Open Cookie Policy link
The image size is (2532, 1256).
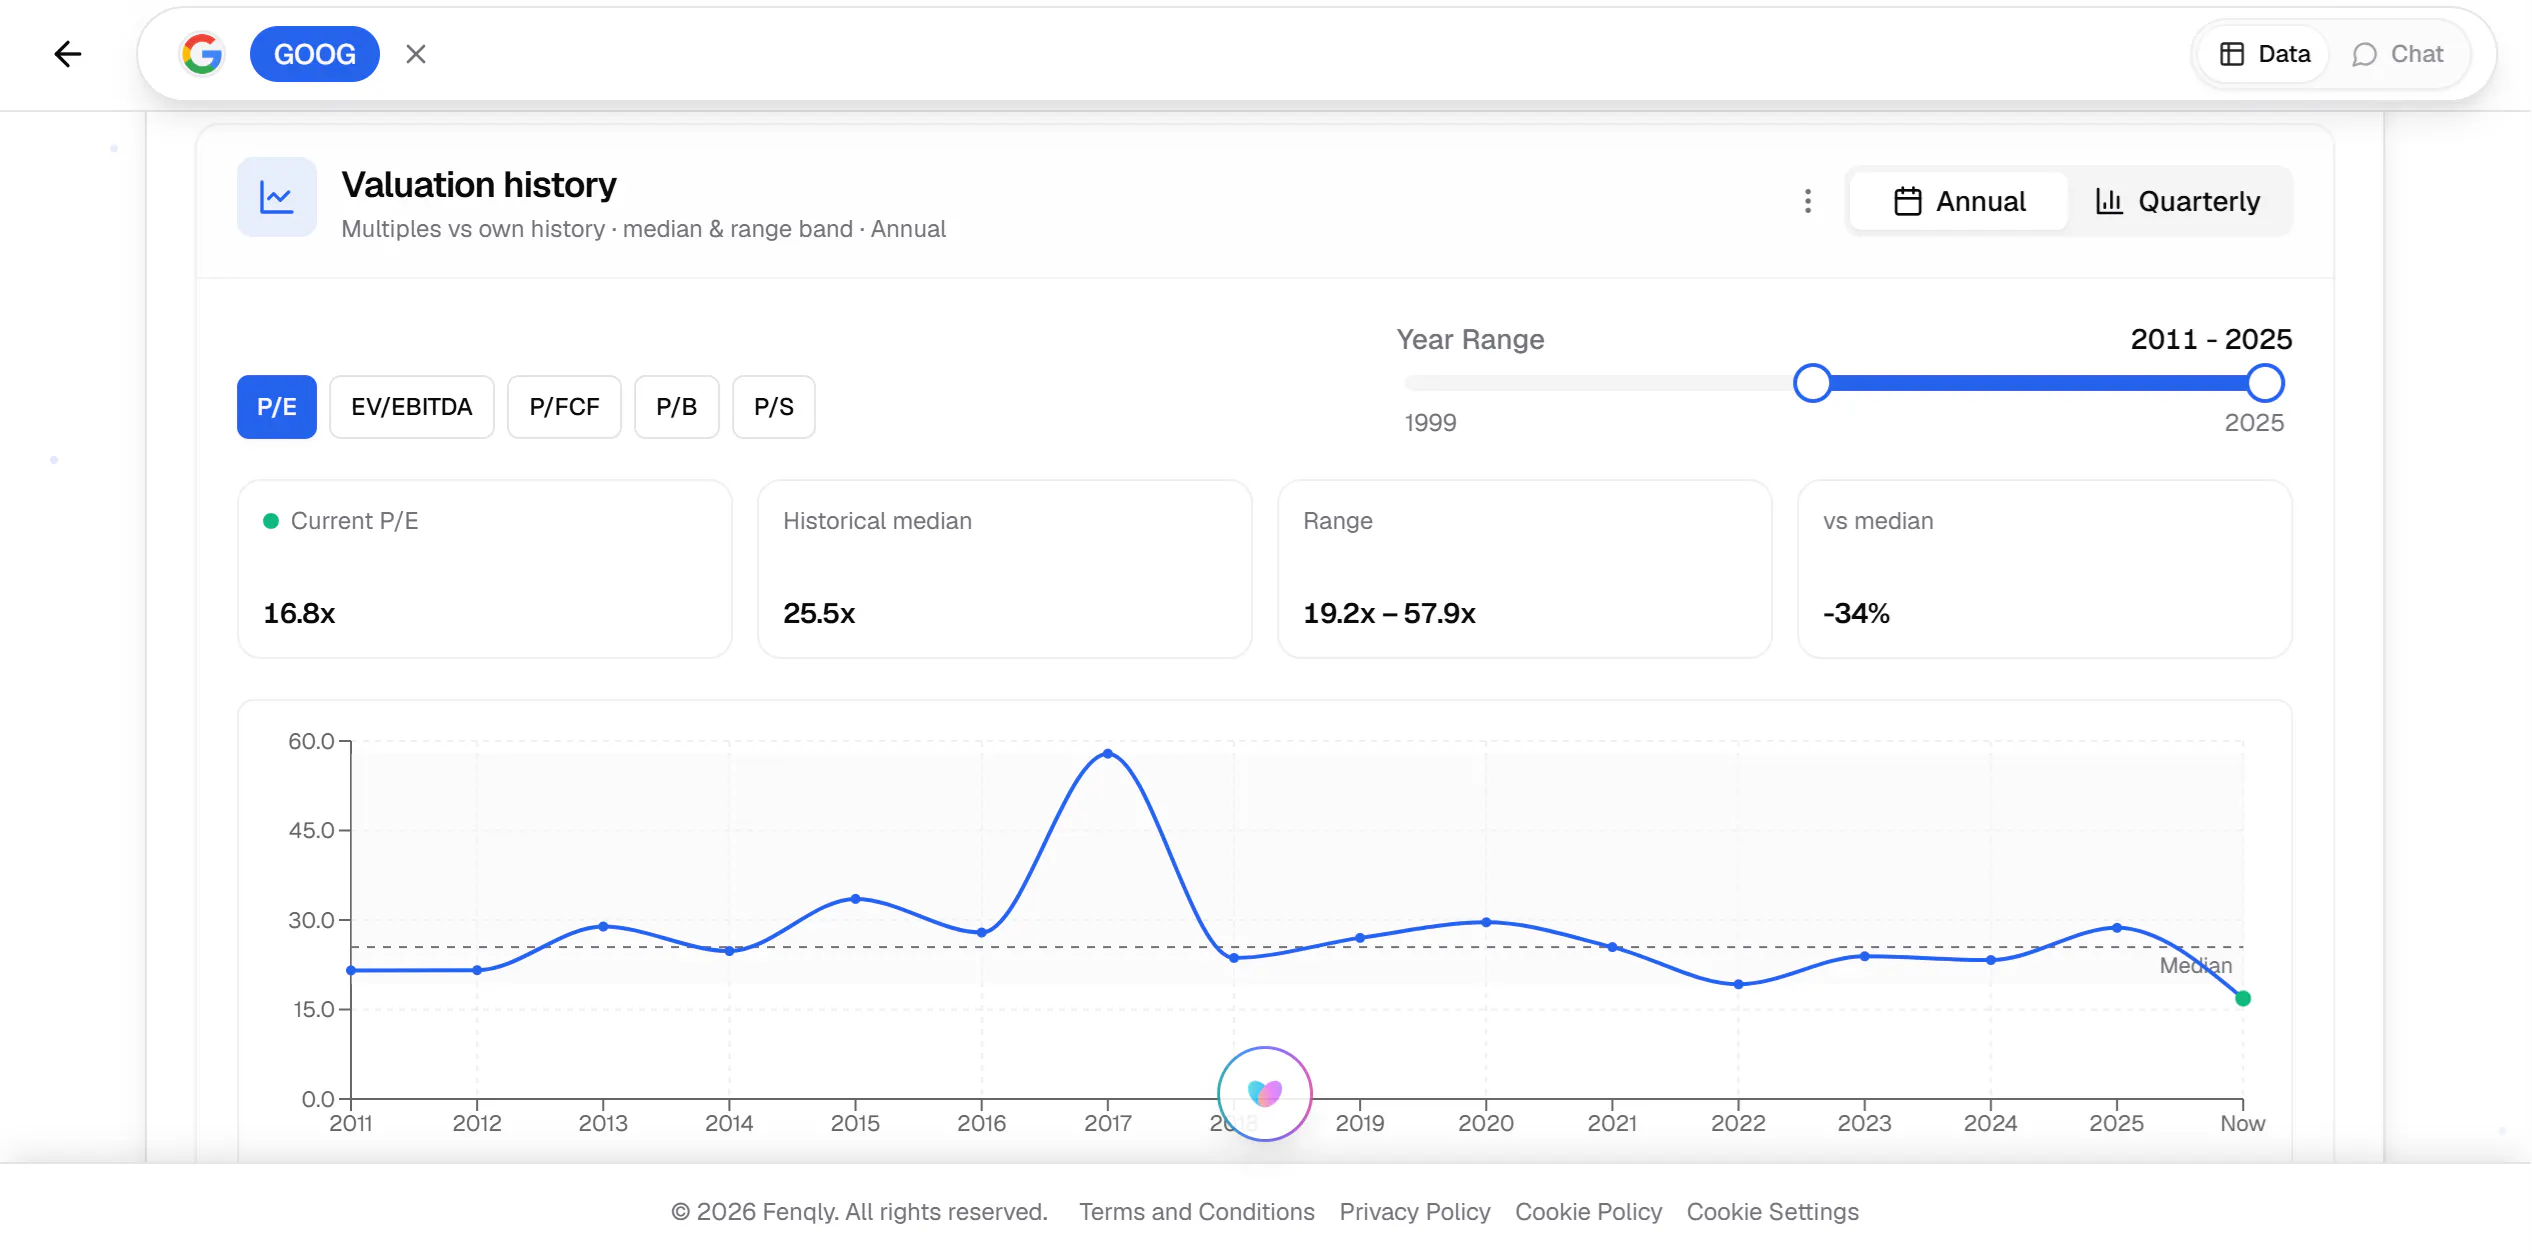point(1589,1212)
